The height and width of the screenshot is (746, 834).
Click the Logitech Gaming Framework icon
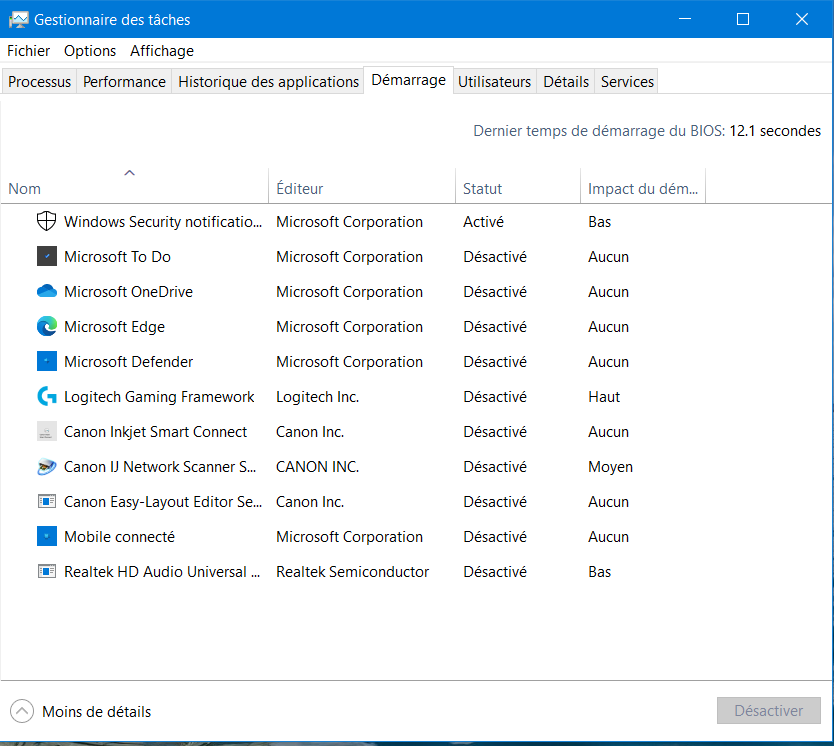(47, 396)
